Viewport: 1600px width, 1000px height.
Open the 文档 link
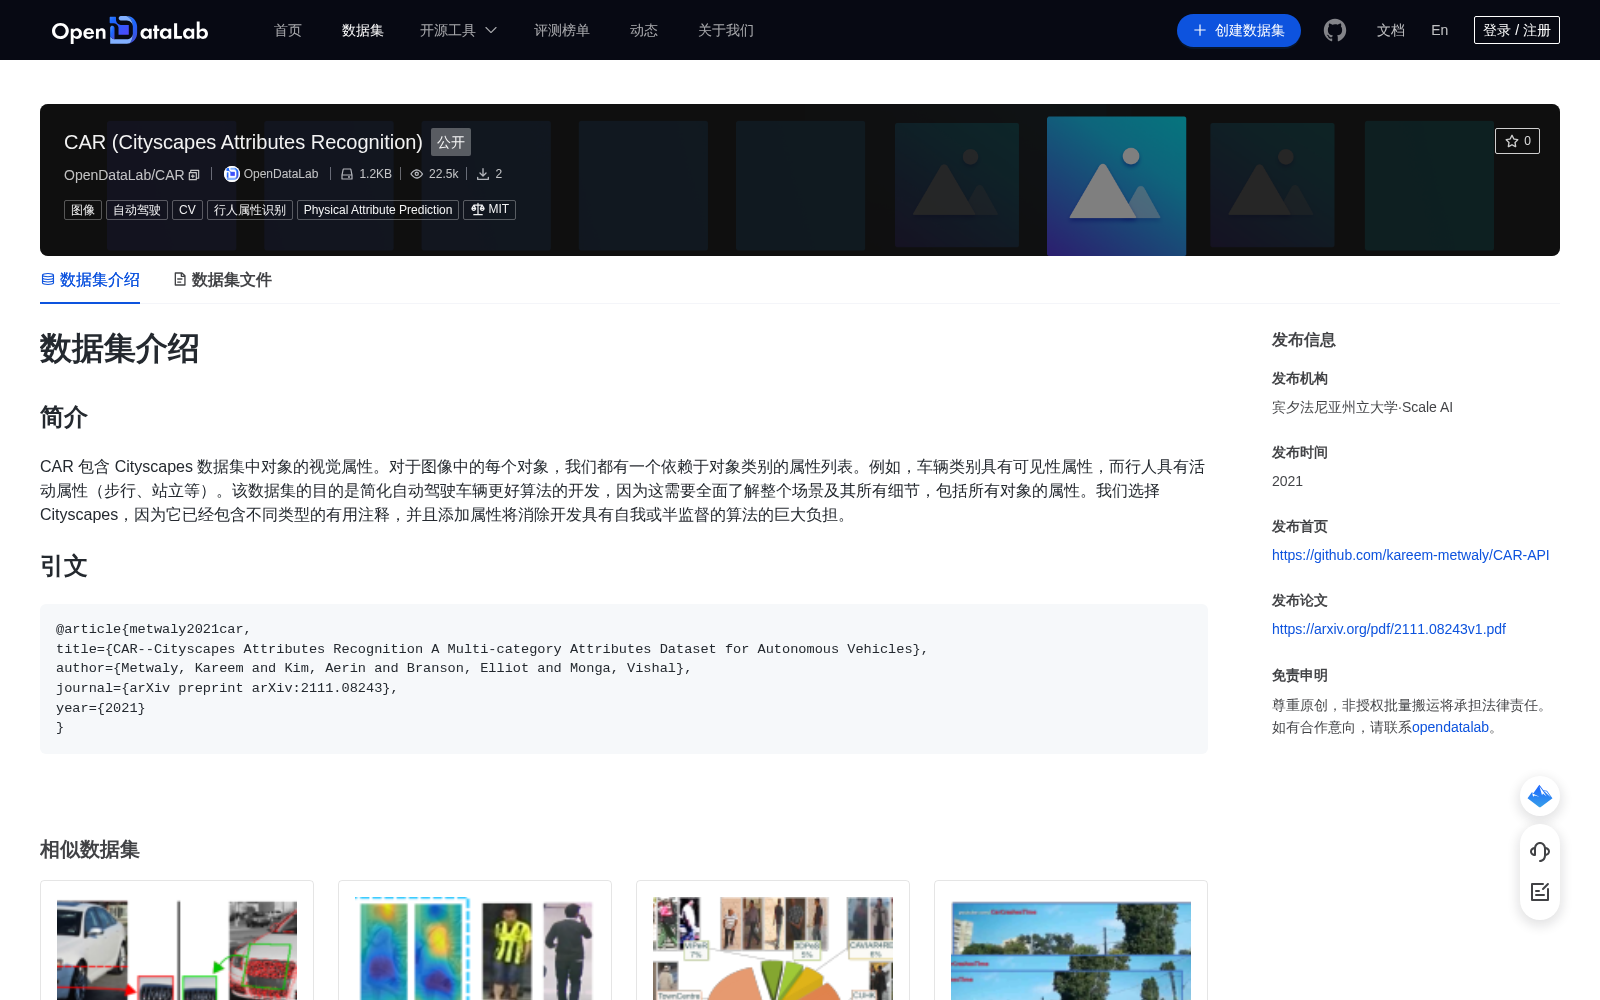(x=1391, y=30)
